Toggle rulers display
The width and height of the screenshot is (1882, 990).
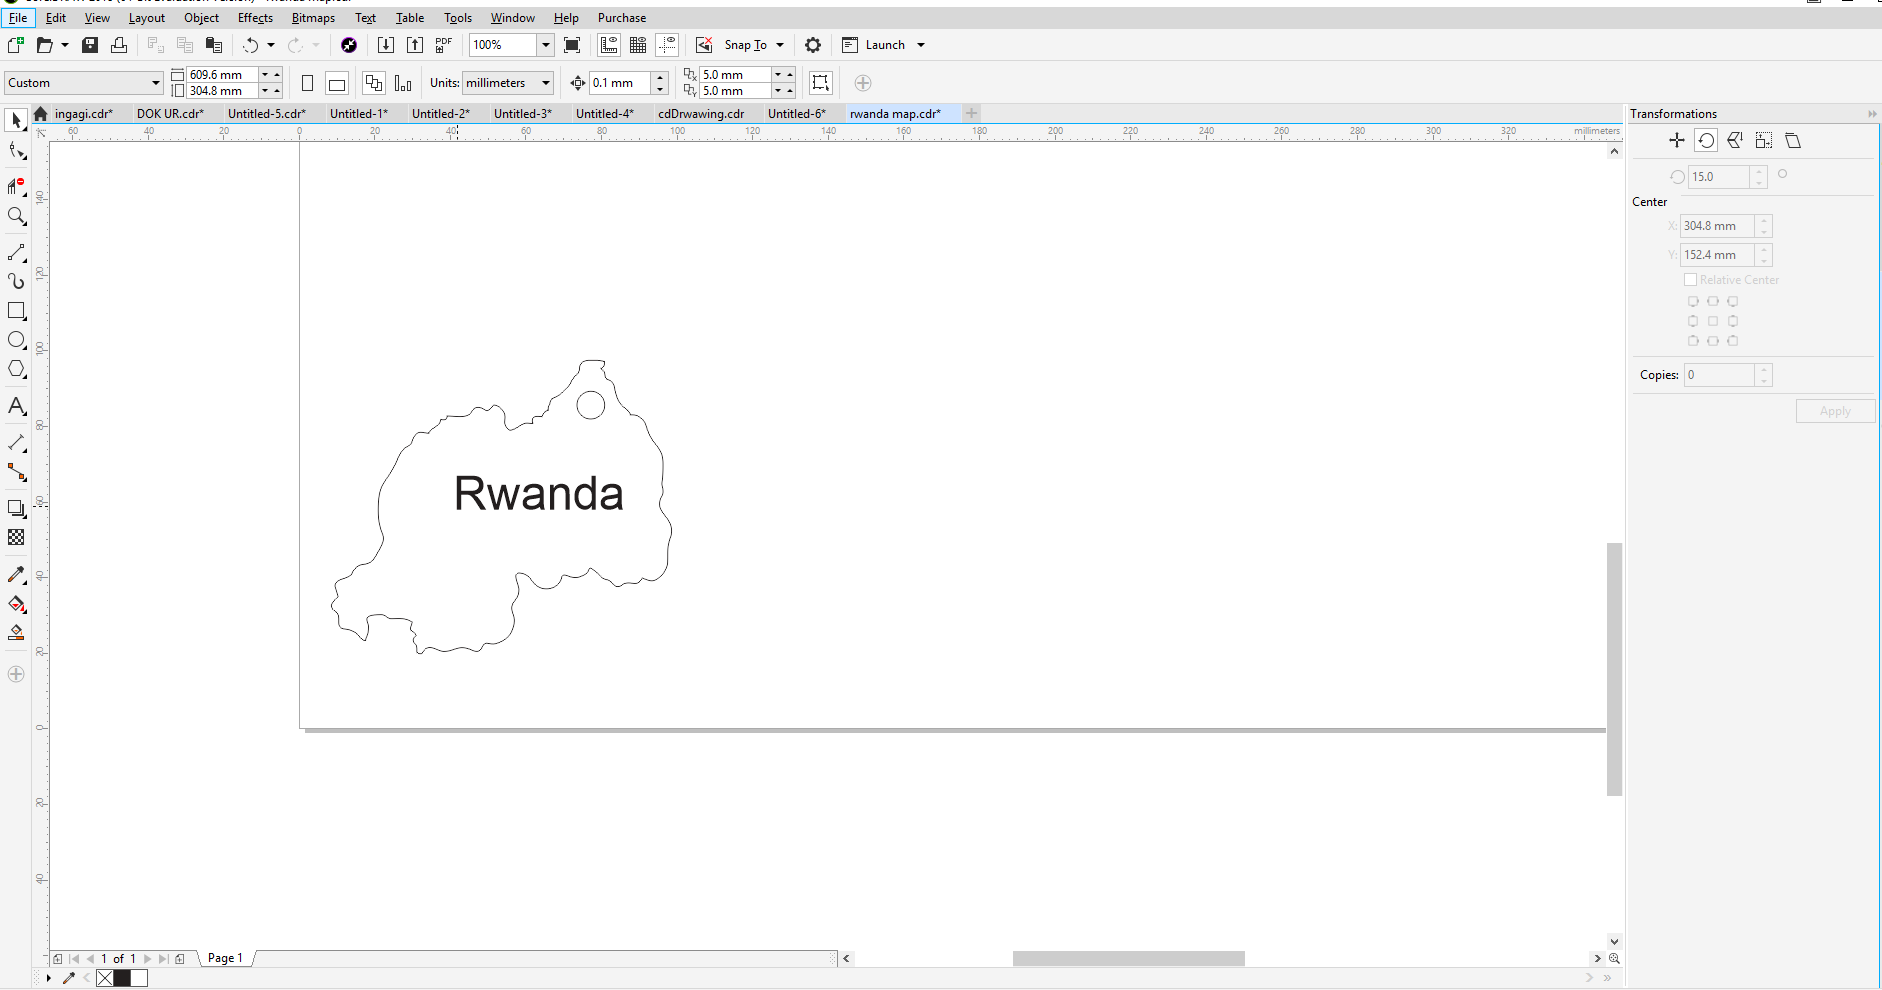coord(609,45)
